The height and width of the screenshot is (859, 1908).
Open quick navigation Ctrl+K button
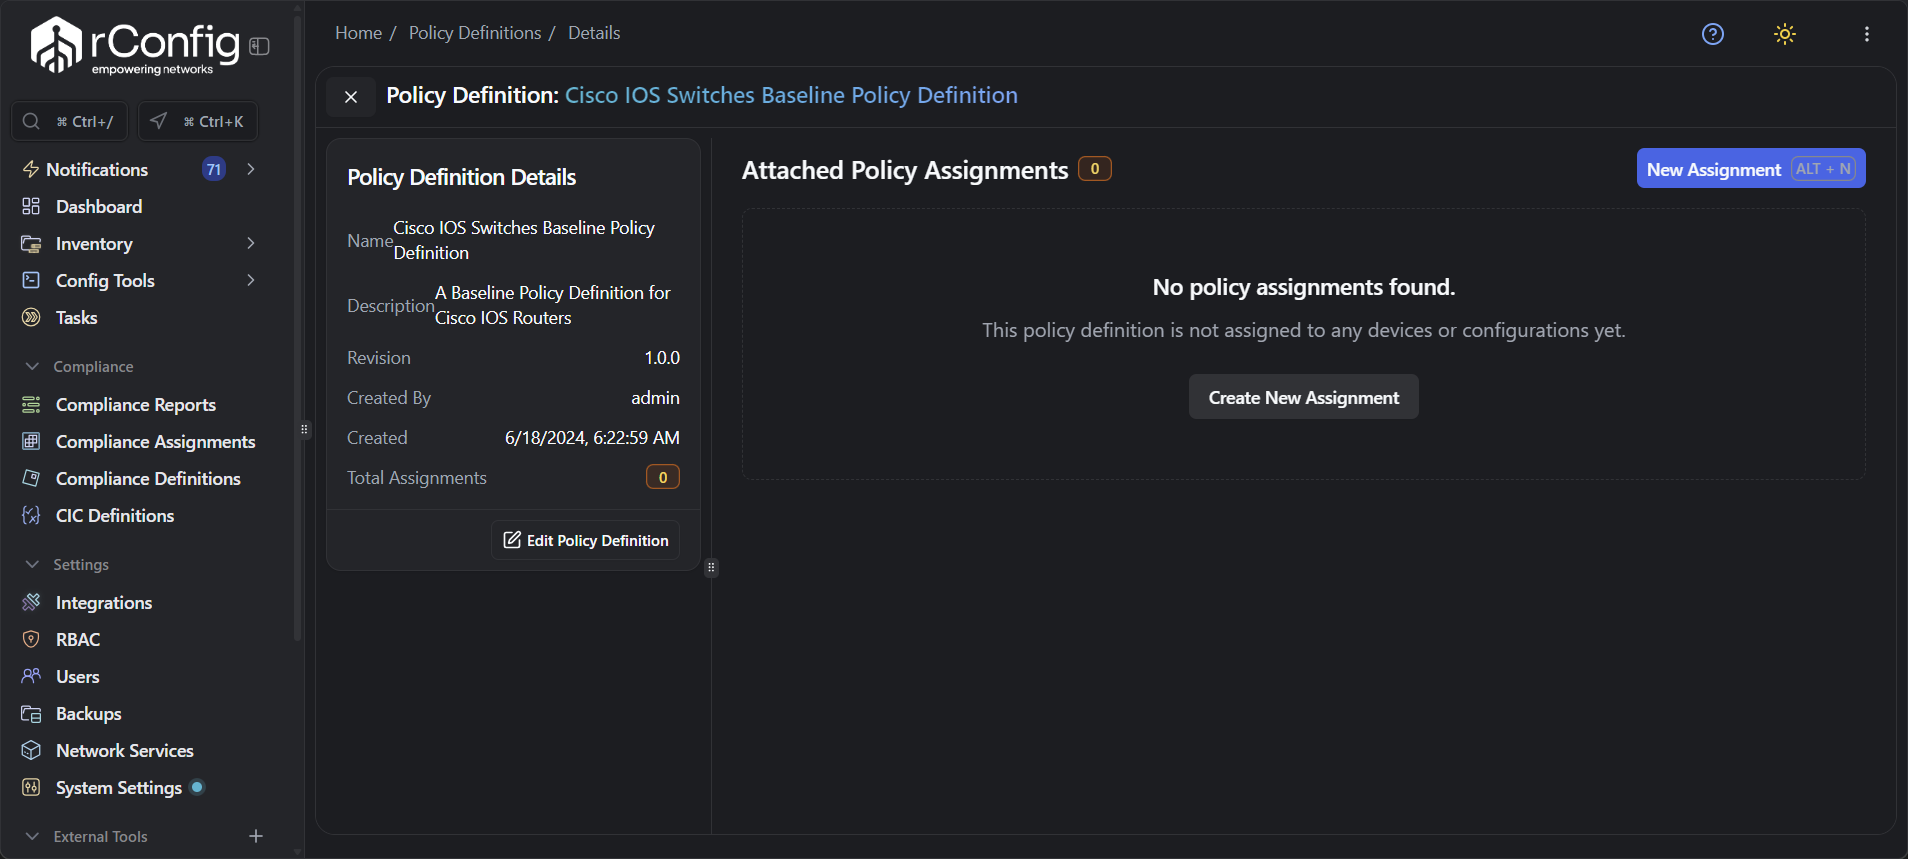[198, 121]
